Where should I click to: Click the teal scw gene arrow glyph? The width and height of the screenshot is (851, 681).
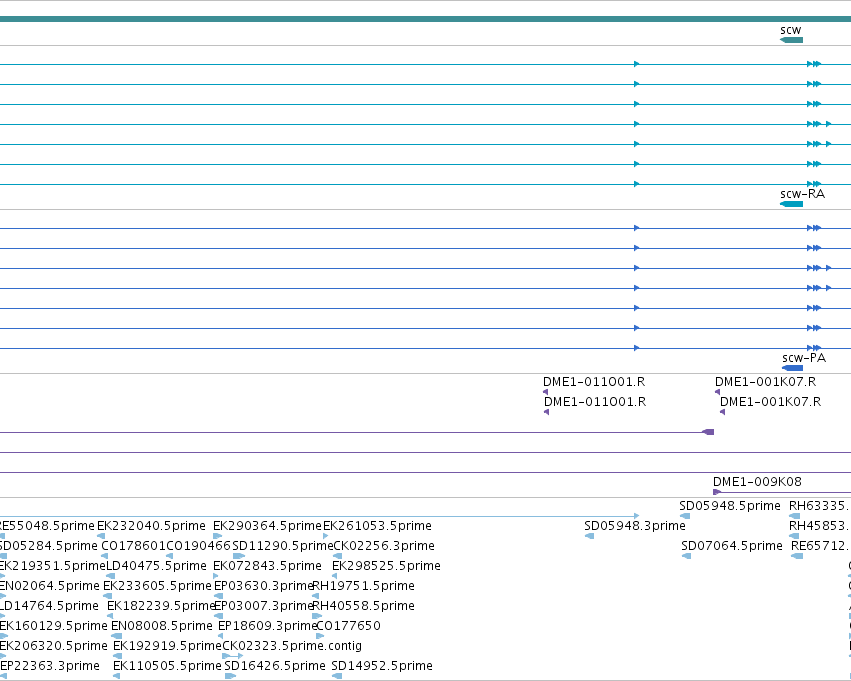(x=791, y=40)
